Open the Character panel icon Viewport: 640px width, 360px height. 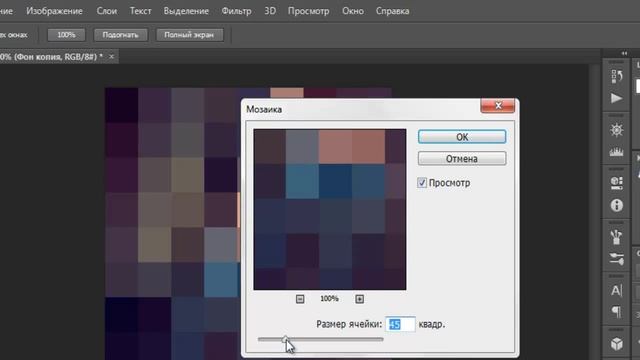616,291
